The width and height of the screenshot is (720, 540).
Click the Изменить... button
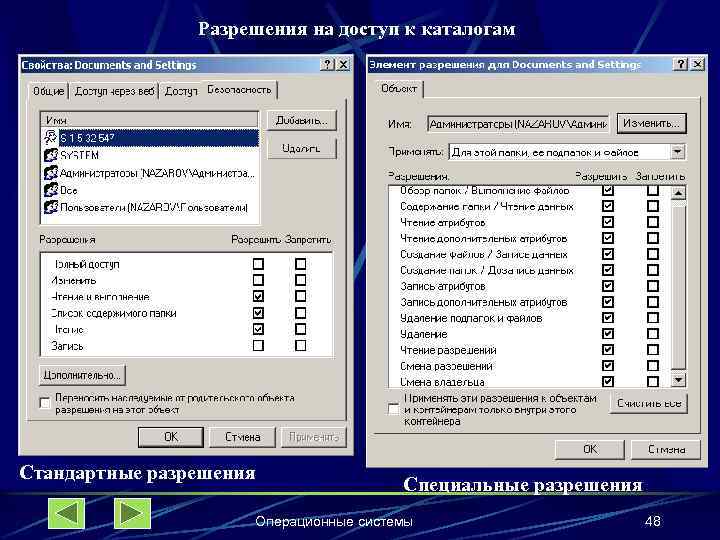tap(652, 124)
